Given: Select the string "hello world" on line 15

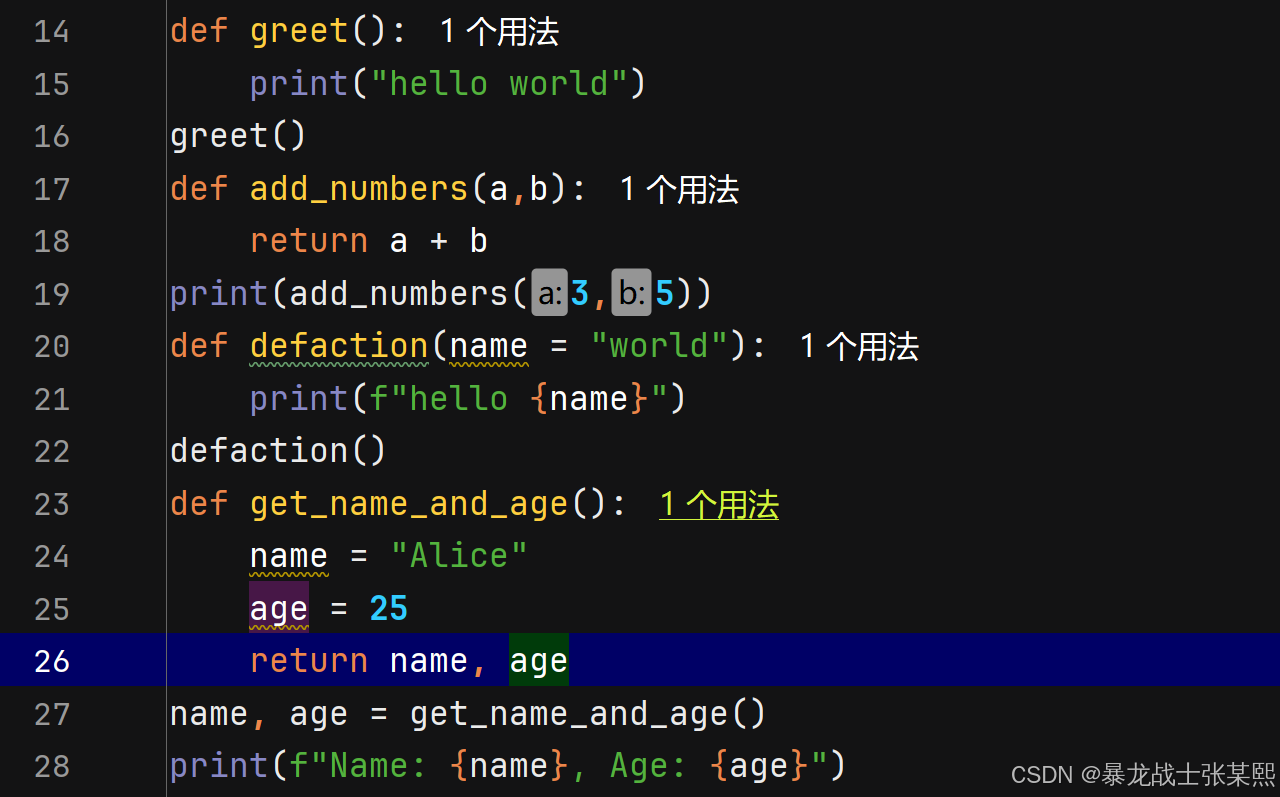Looking at the screenshot, I should click(505, 83).
